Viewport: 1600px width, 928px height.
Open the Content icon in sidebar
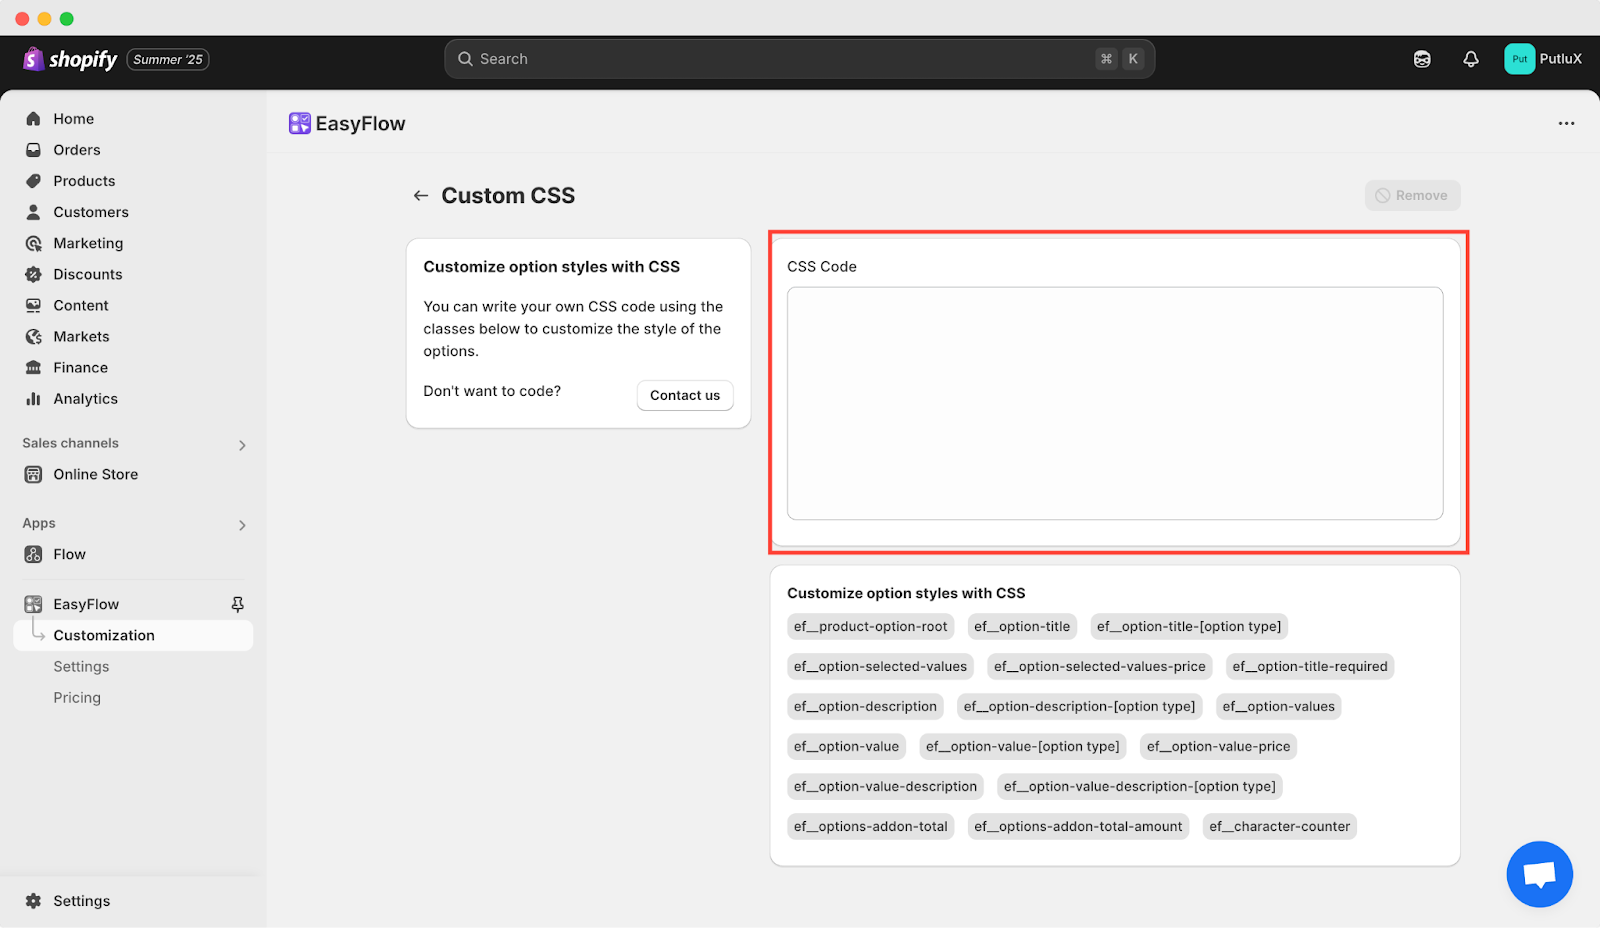[x=33, y=305]
